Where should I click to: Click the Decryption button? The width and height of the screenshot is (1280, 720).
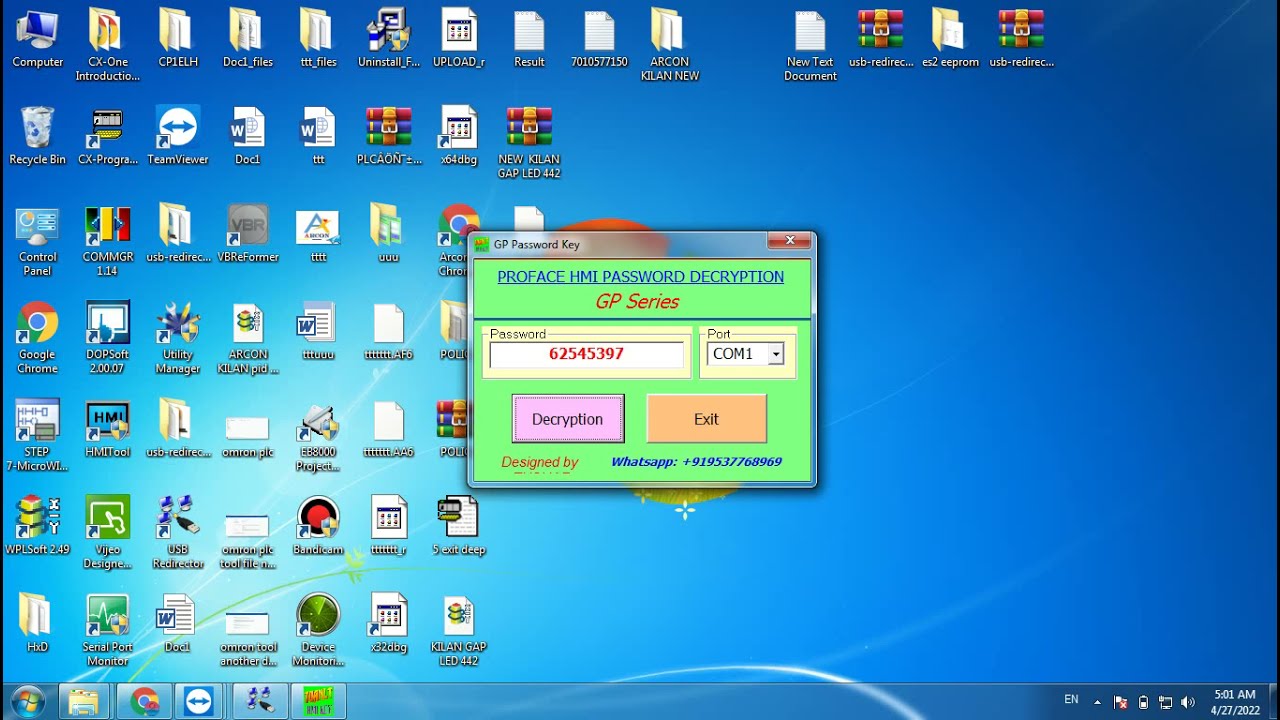(x=568, y=419)
